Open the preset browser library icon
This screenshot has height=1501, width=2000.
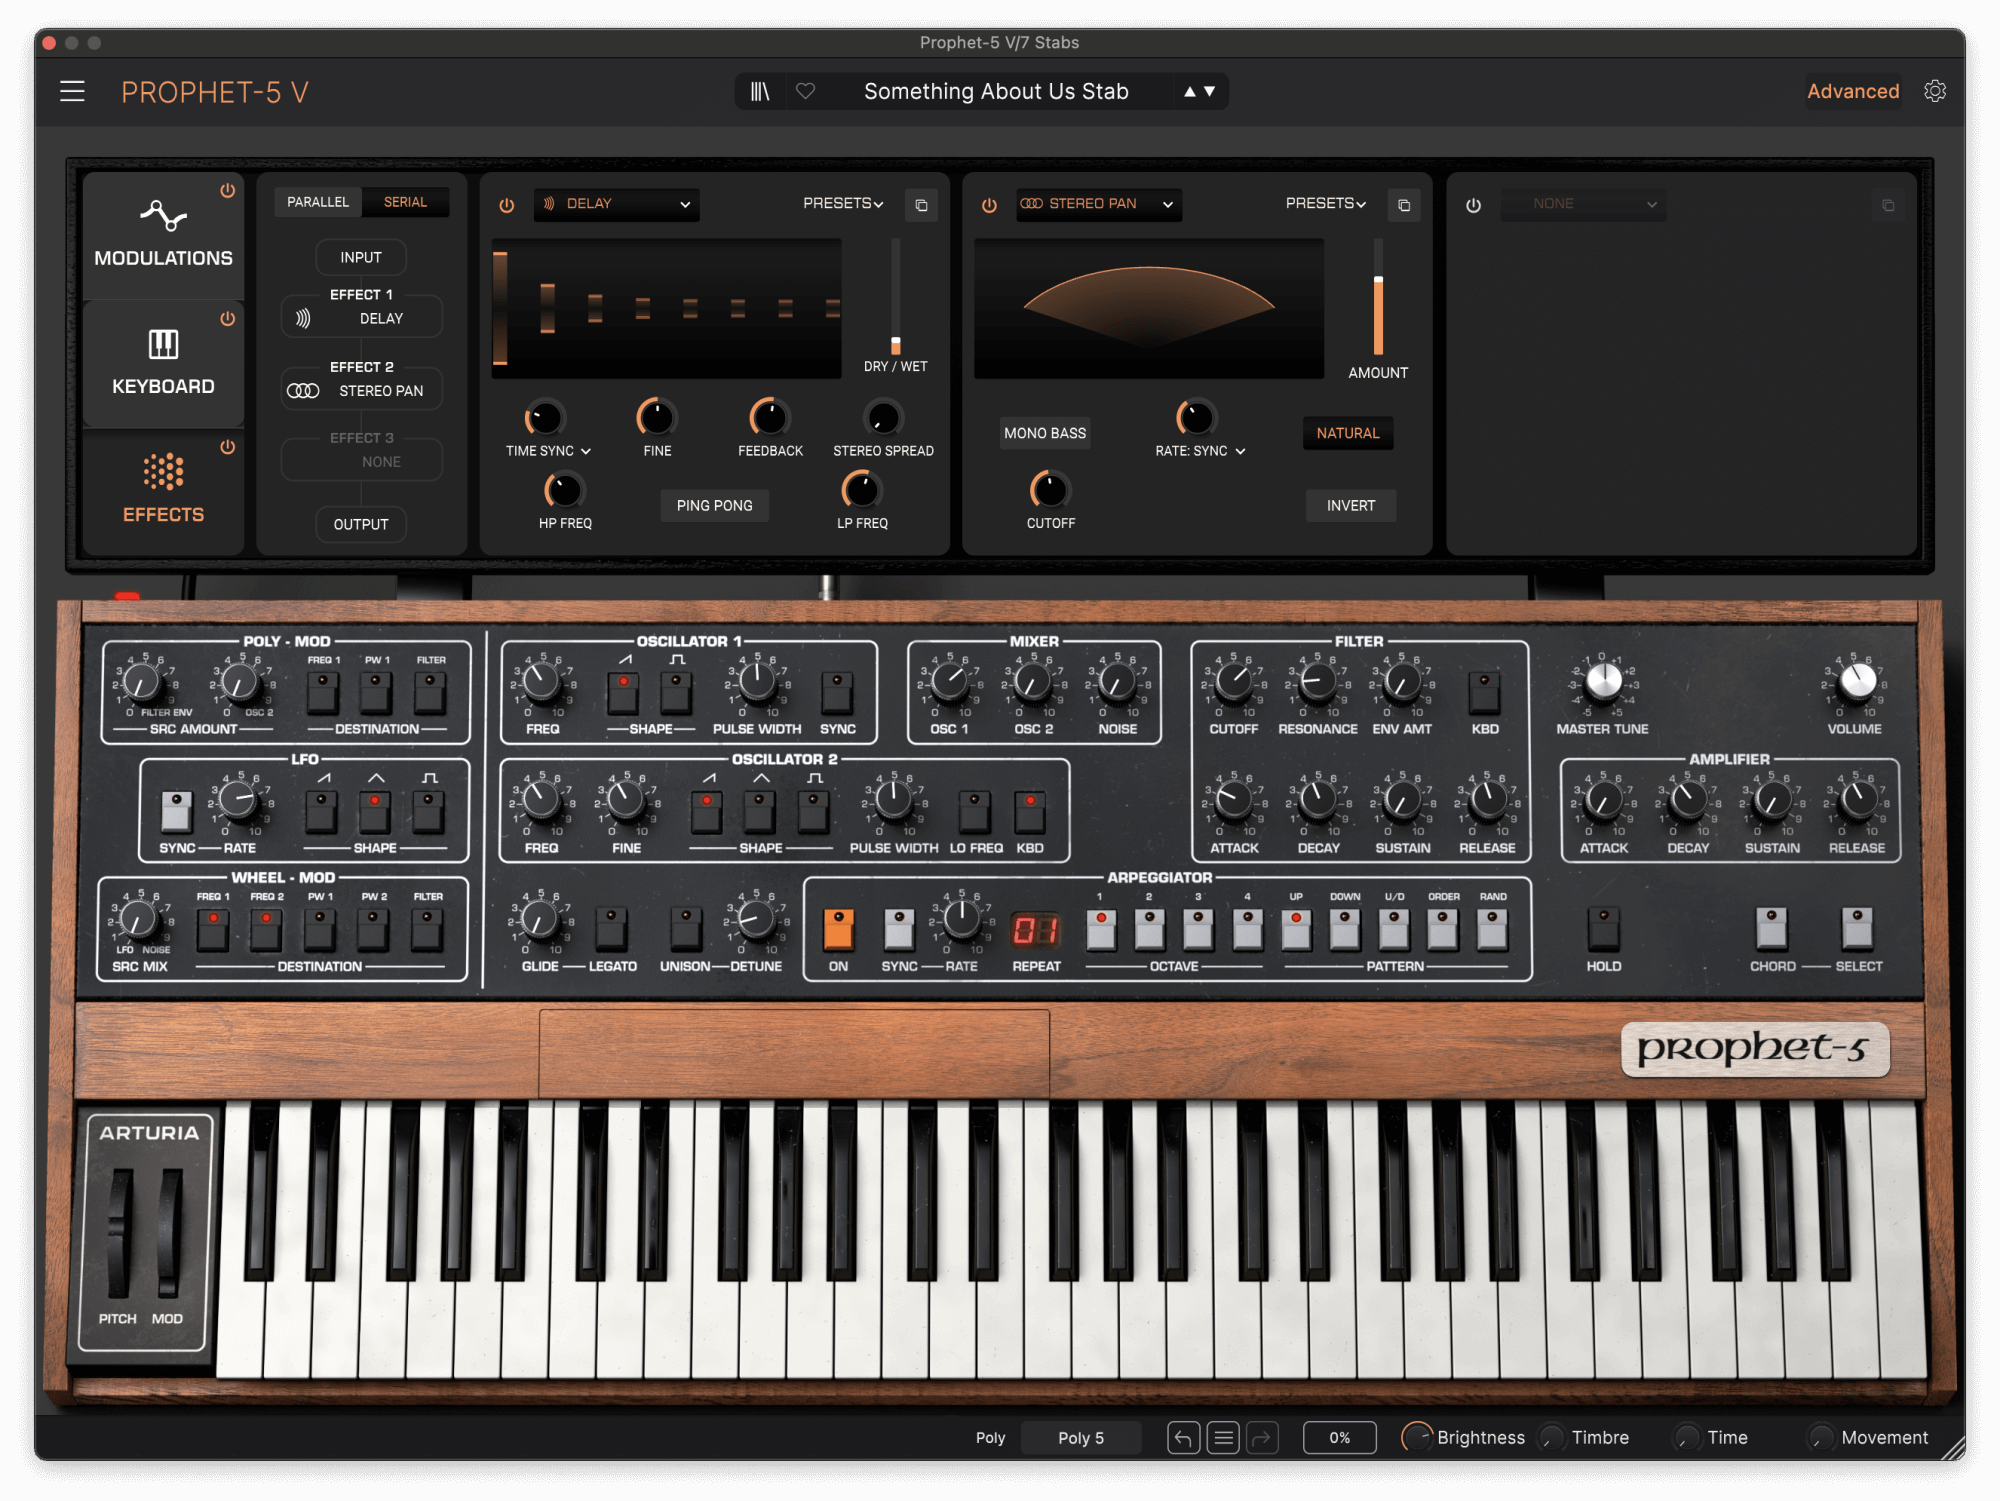(760, 92)
